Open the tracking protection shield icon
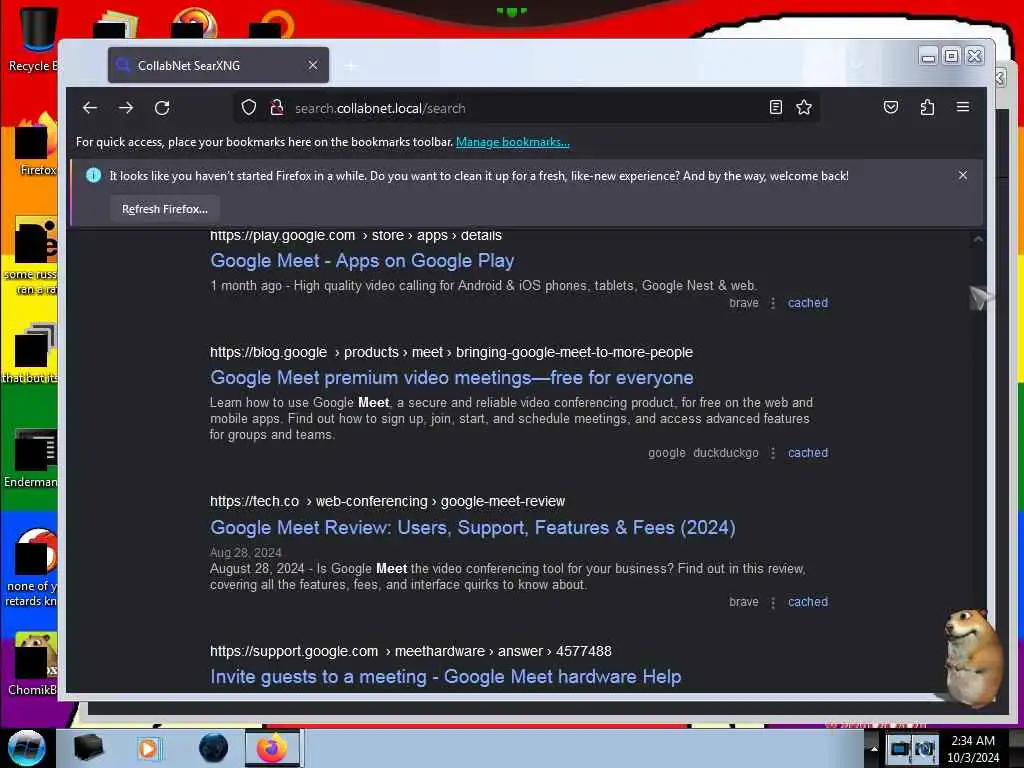Image resolution: width=1024 pixels, height=768 pixels. (x=249, y=108)
